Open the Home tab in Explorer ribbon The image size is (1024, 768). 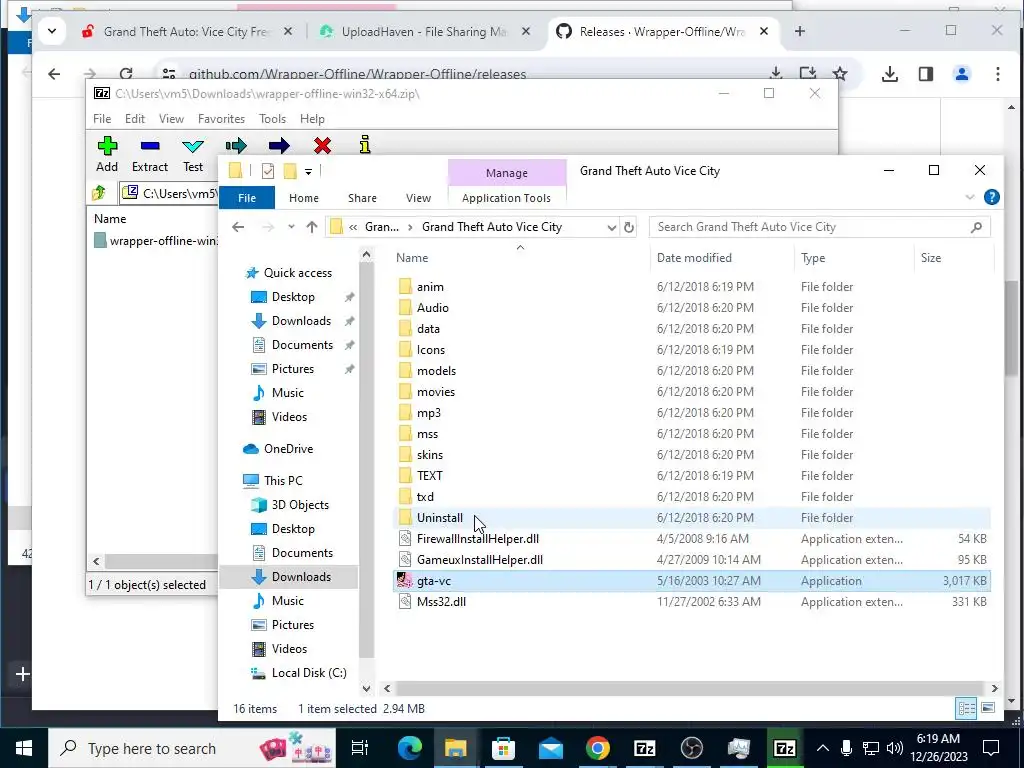coord(304,198)
